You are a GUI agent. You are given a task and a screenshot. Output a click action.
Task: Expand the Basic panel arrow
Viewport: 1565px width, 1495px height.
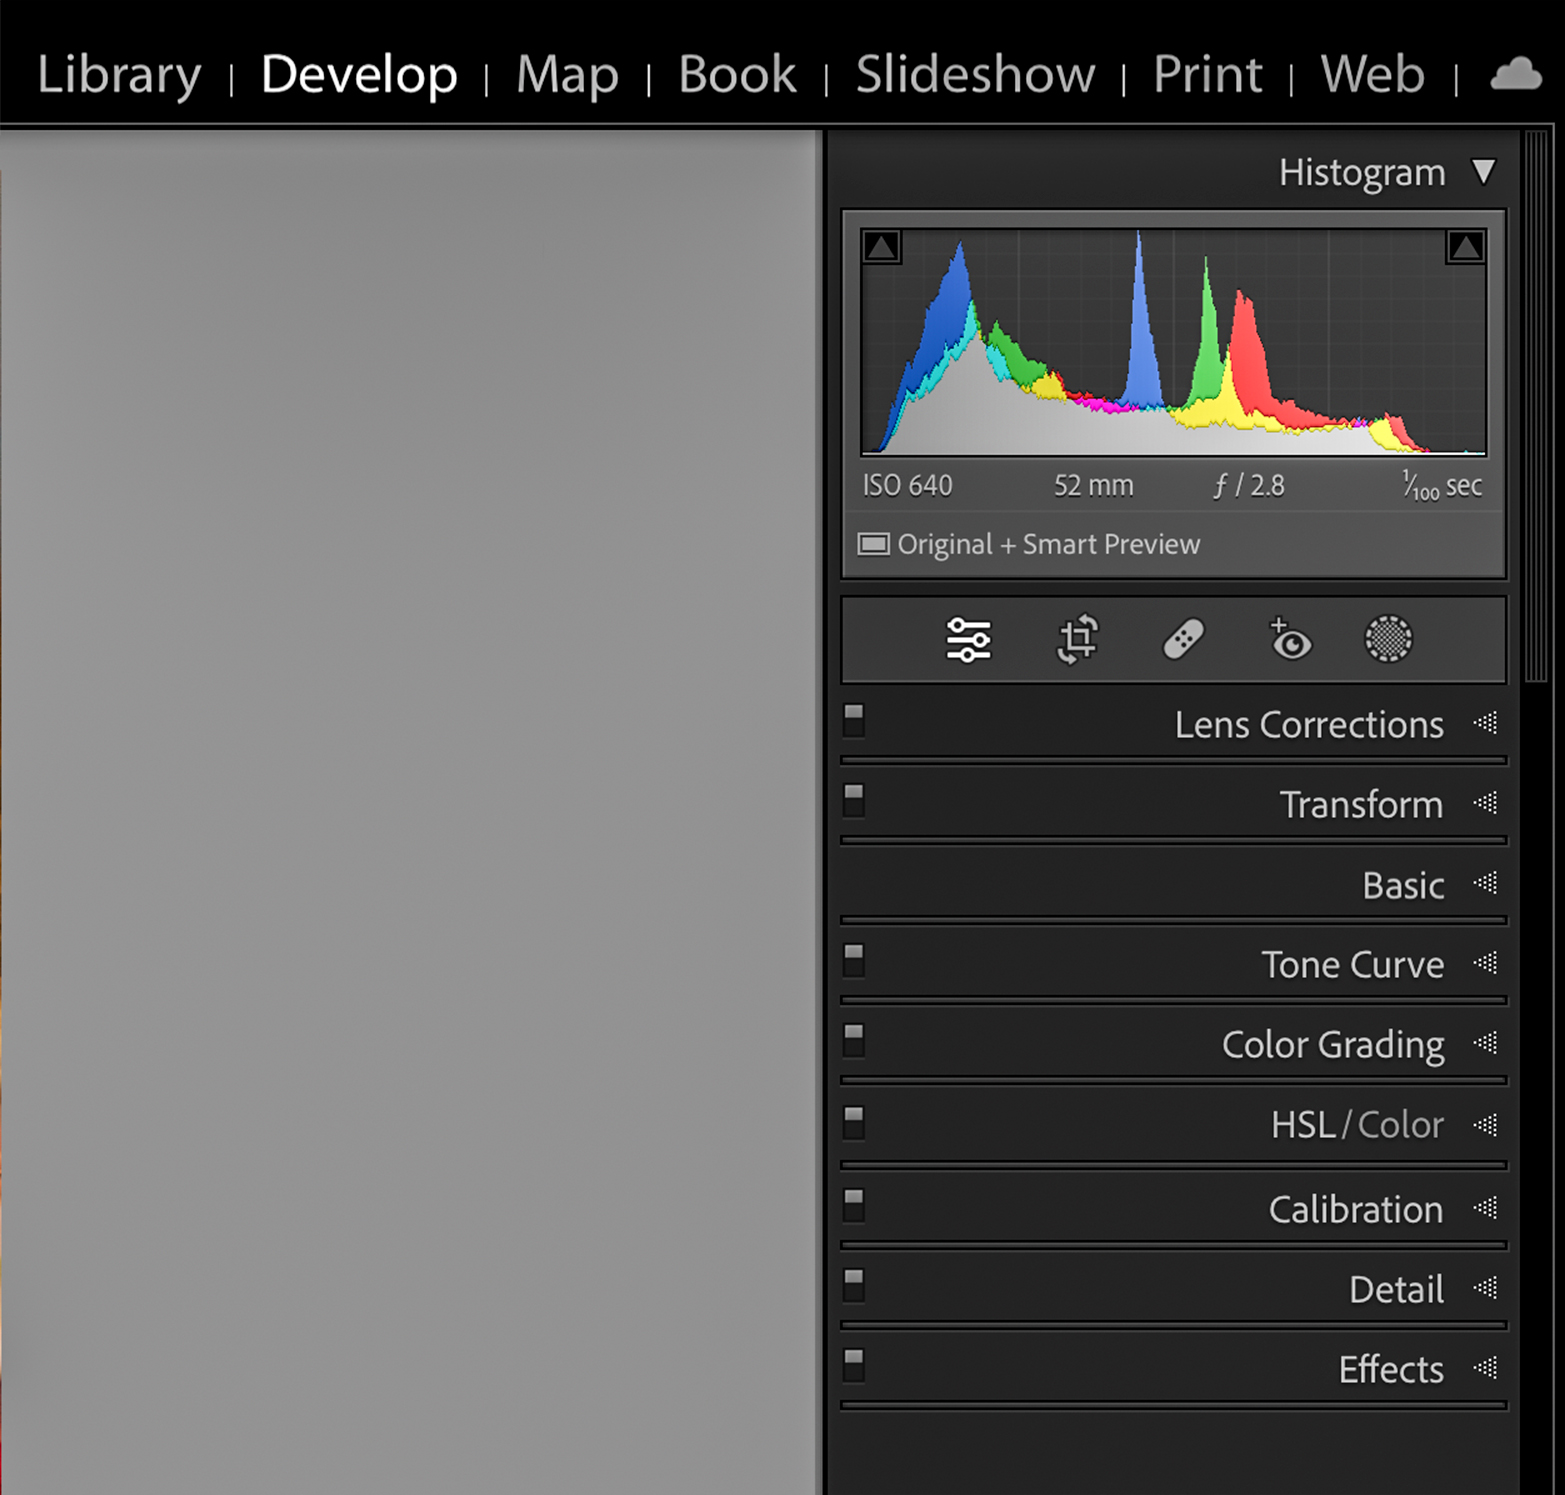1486,884
